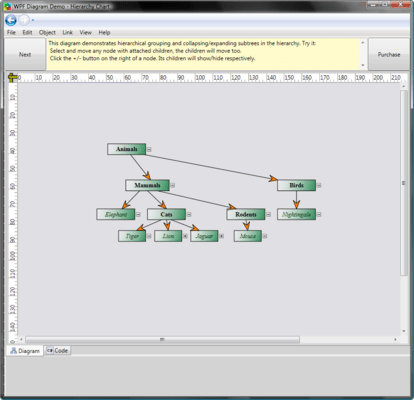Image resolution: width=414 pixels, height=400 pixels.
Task: Toggle the expander beside Jaguar node
Action: coord(221,236)
